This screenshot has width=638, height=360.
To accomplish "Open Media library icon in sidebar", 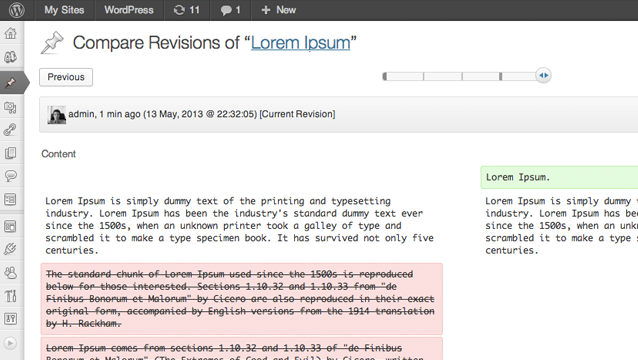I will [x=11, y=107].
